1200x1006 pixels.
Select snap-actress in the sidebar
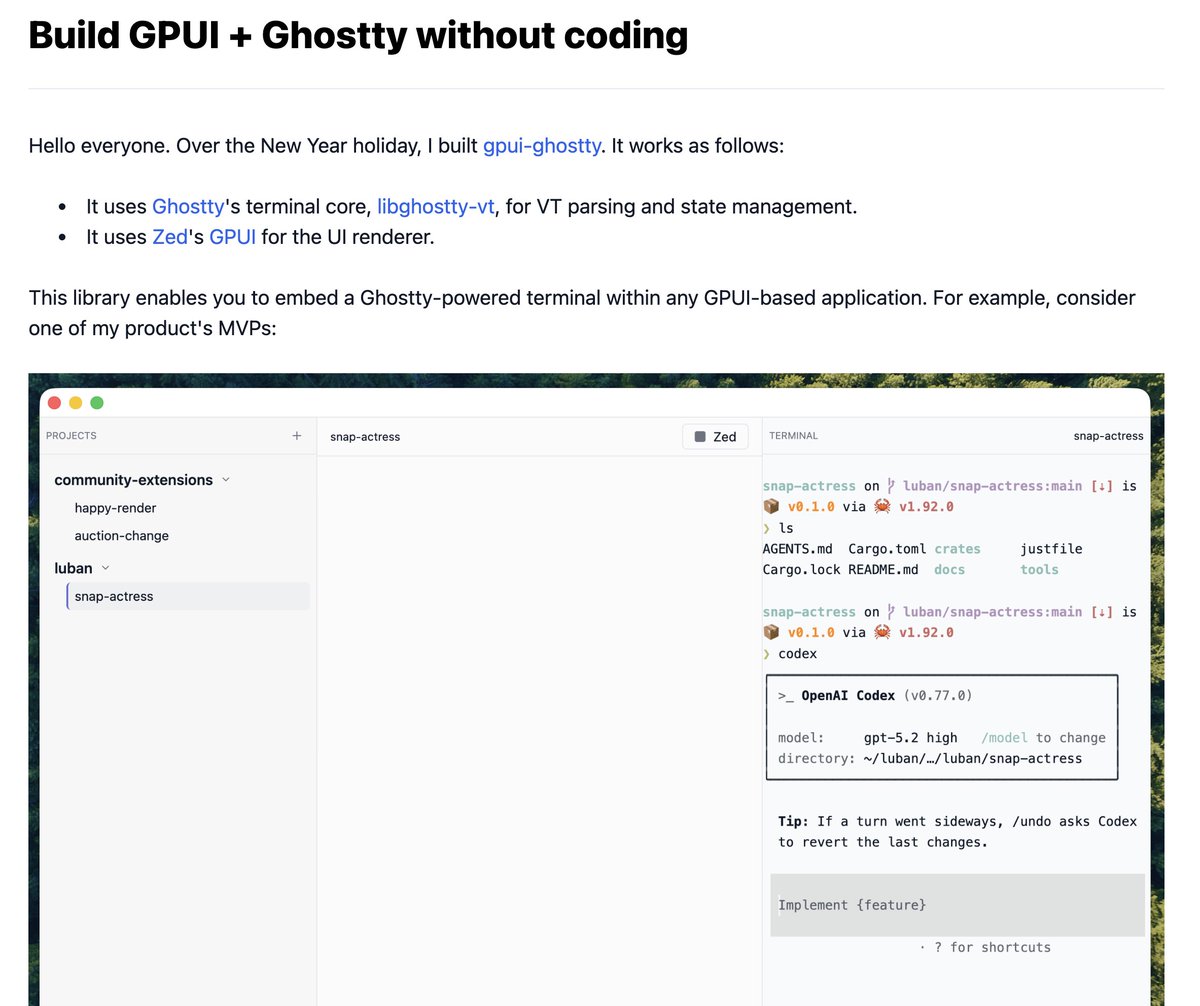[x=188, y=596]
